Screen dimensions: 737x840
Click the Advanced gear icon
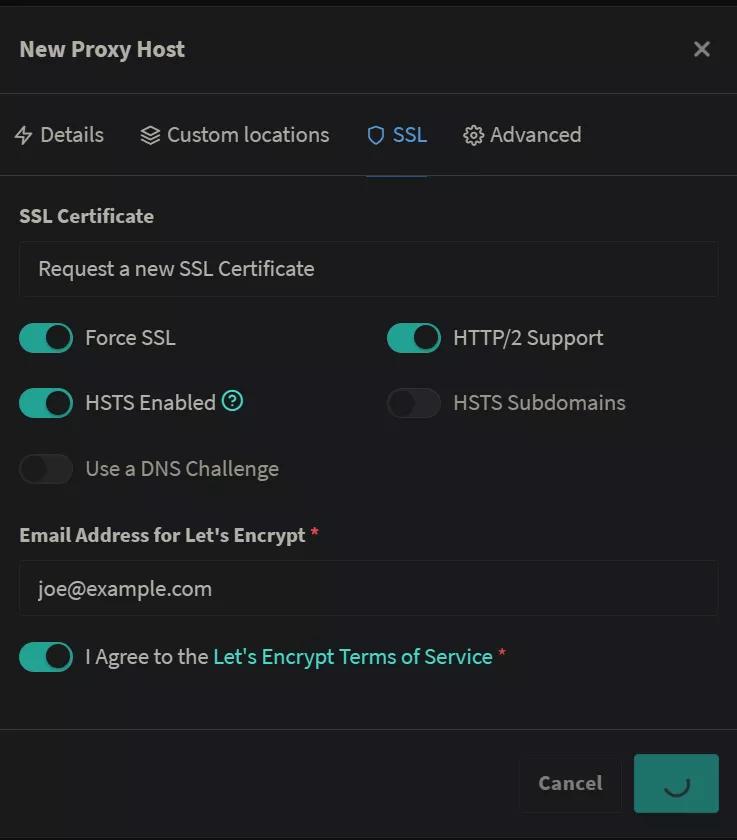click(473, 135)
